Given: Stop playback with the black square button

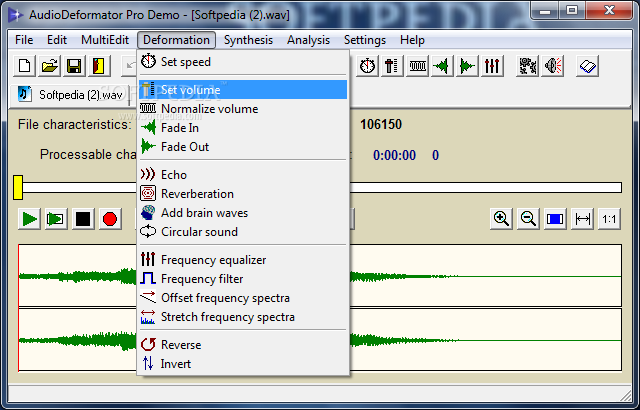Looking at the screenshot, I should point(83,219).
